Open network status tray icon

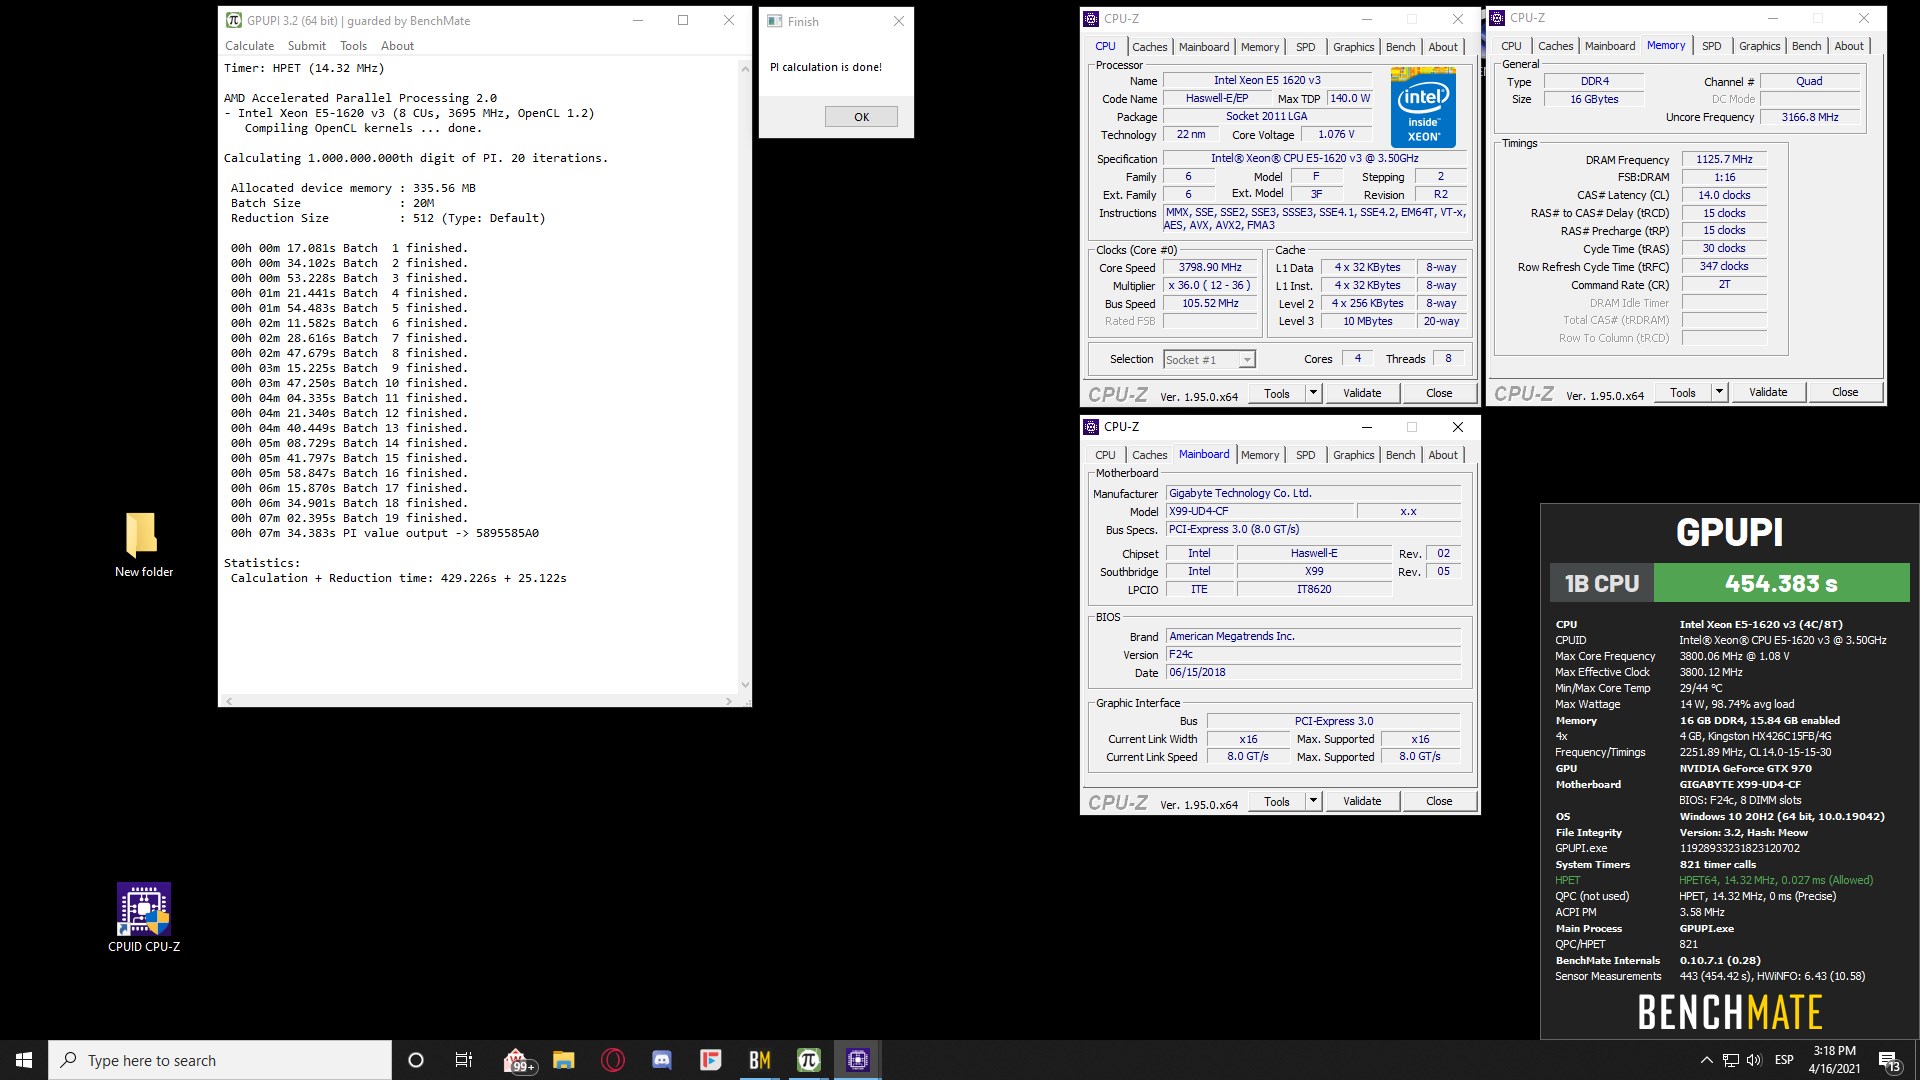pyautogui.click(x=1730, y=1060)
